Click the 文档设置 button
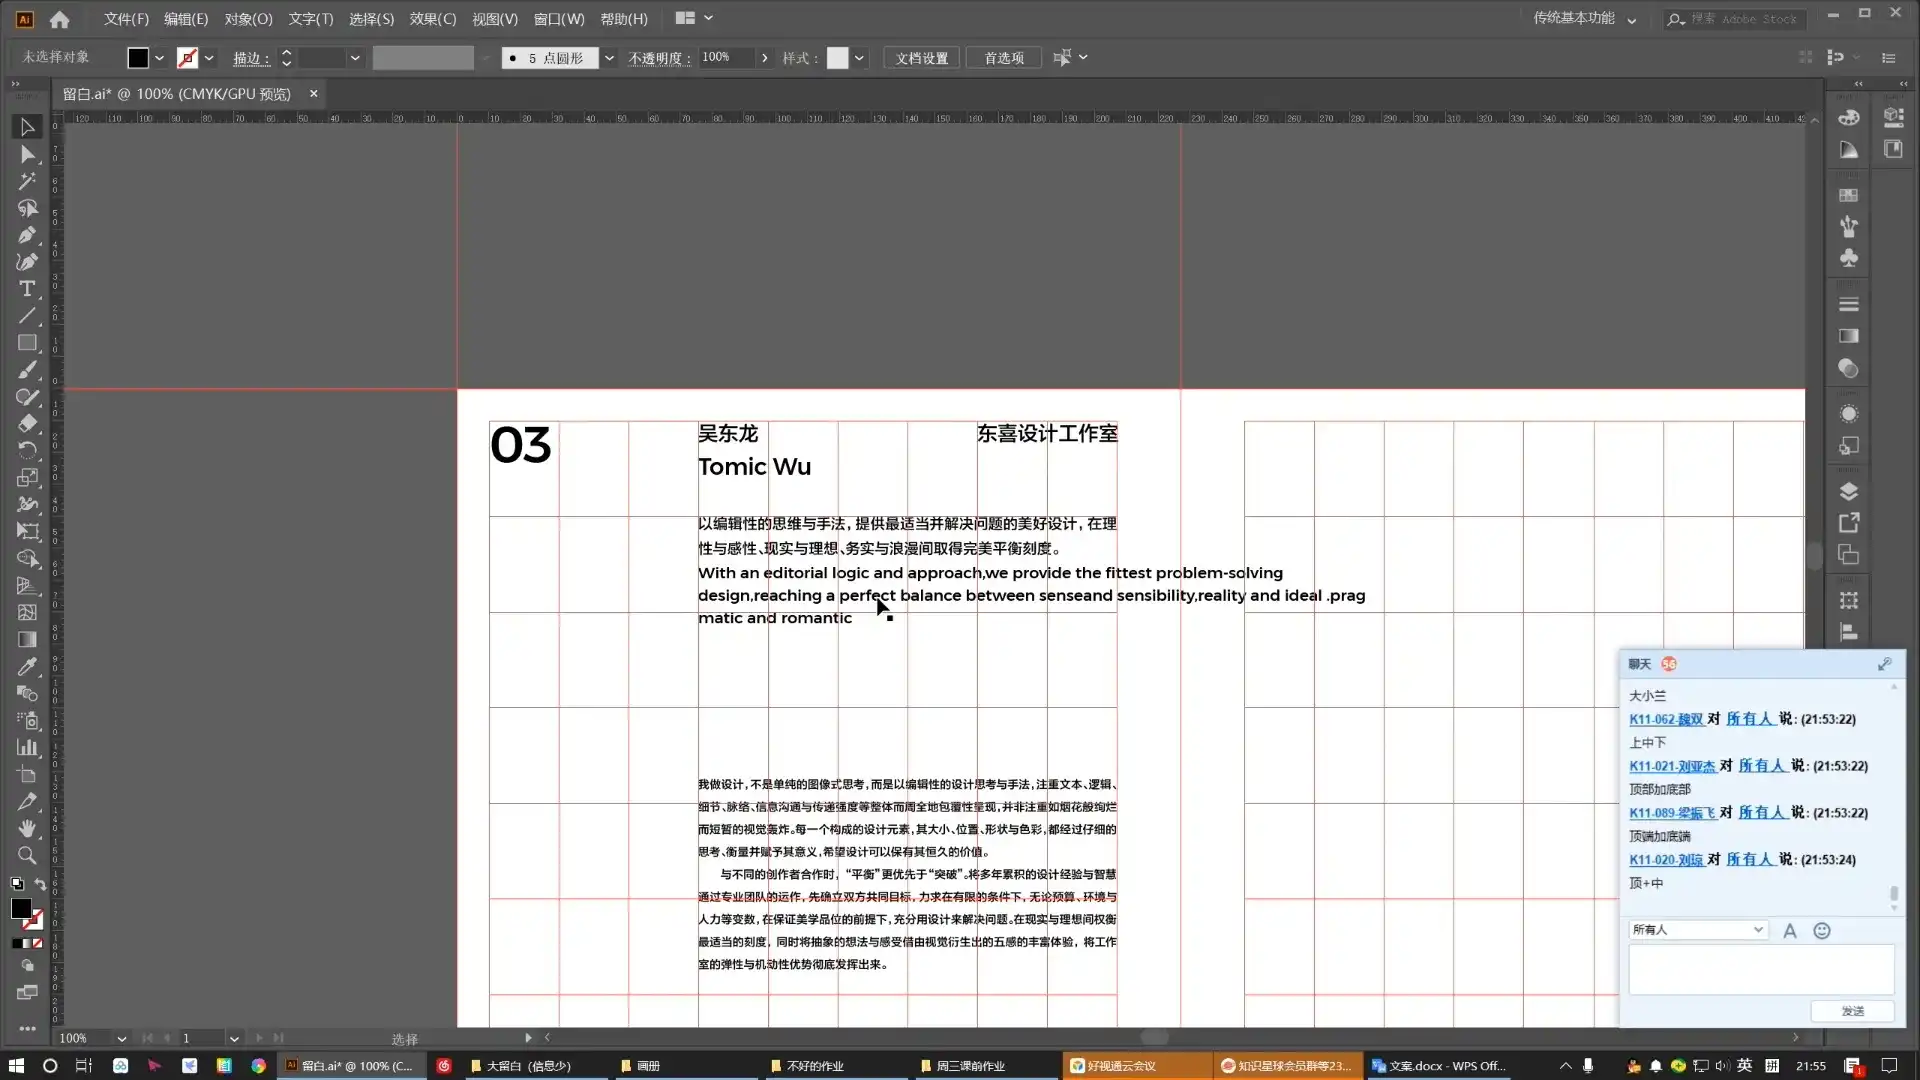Viewport: 1920px width, 1080px height. click(x=921, y=57)
